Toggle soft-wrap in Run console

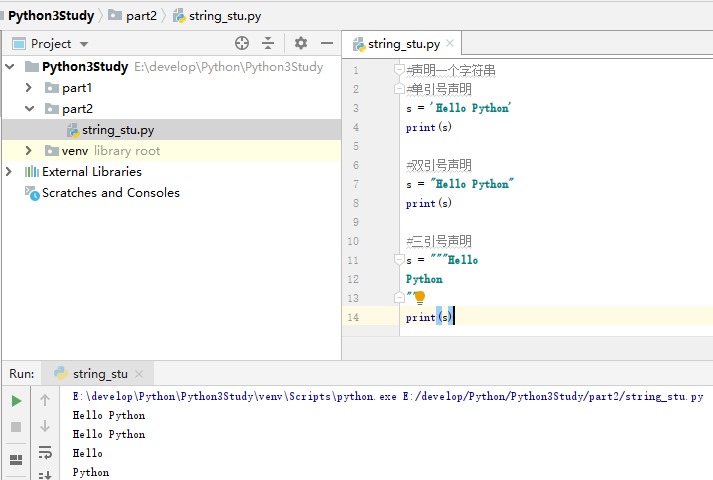click(45, 452)
